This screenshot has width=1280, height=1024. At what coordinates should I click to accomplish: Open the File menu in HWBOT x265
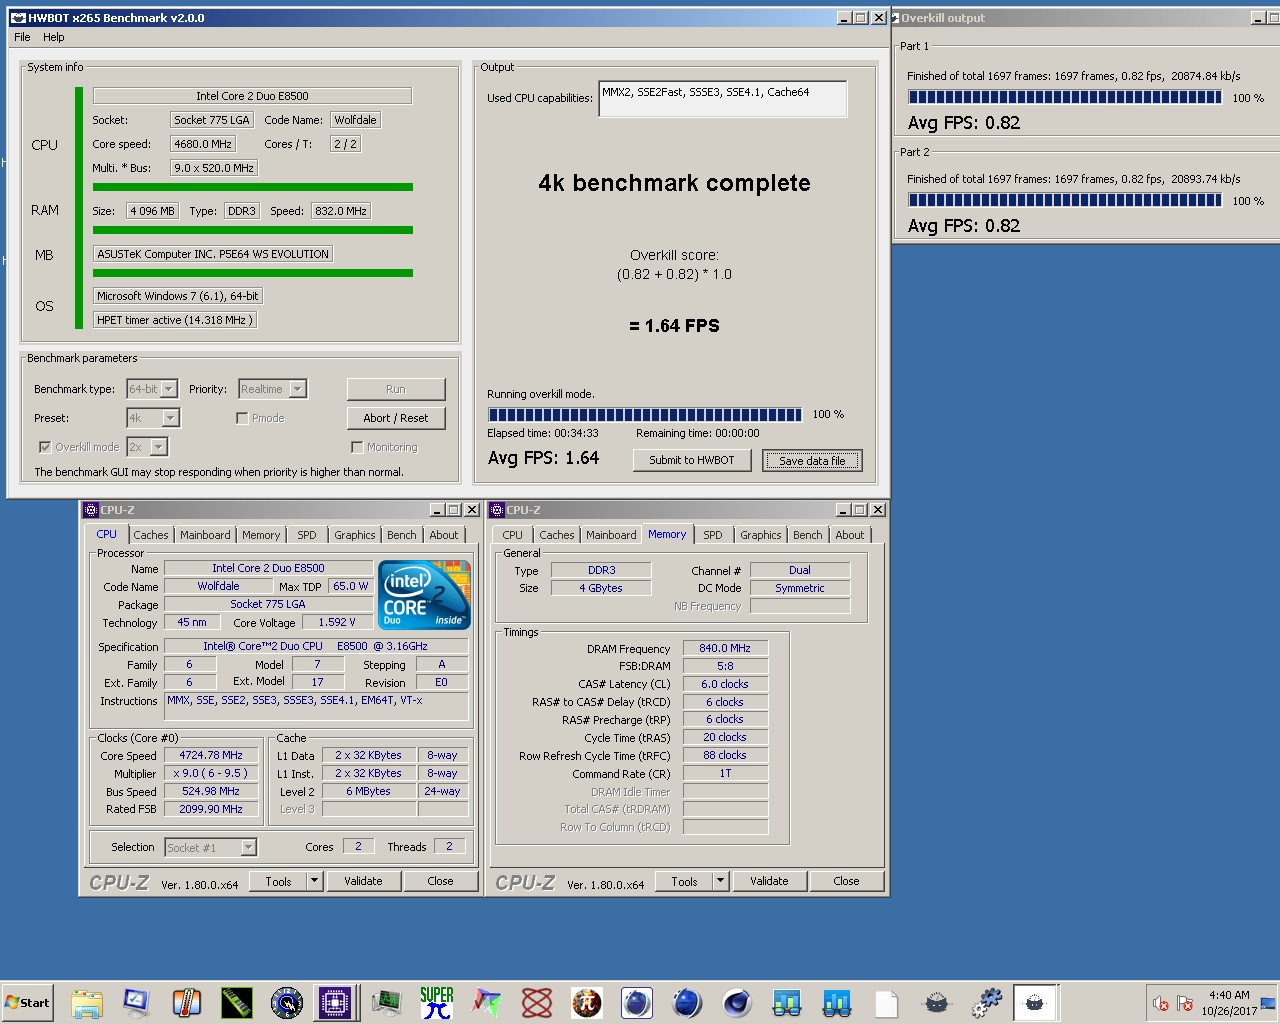click(22, 37)
